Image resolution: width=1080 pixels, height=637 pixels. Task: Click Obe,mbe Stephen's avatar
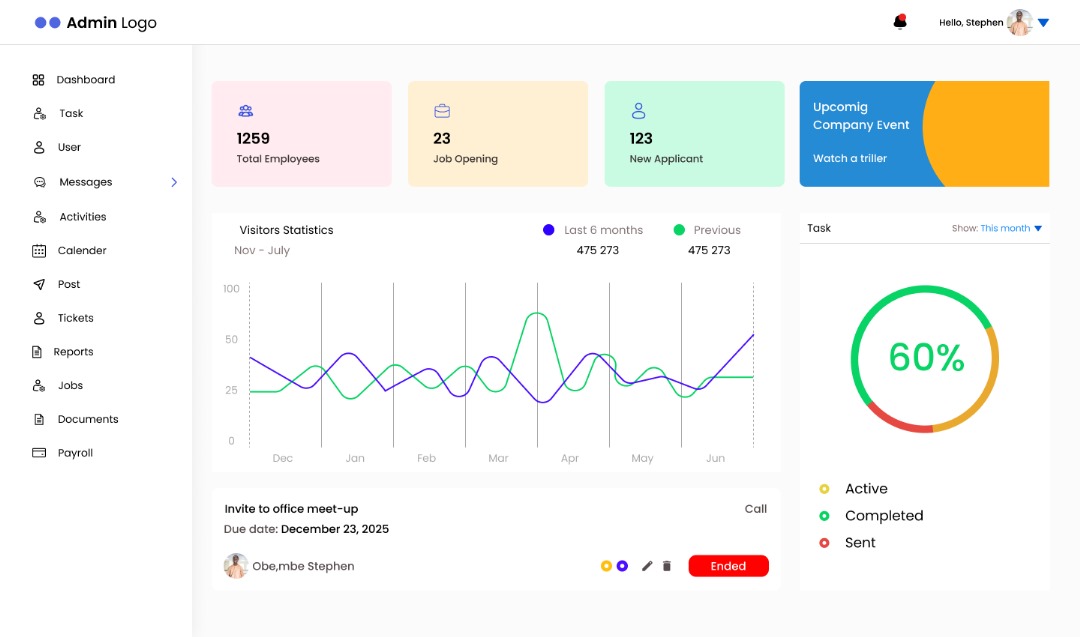click(236, 566)
